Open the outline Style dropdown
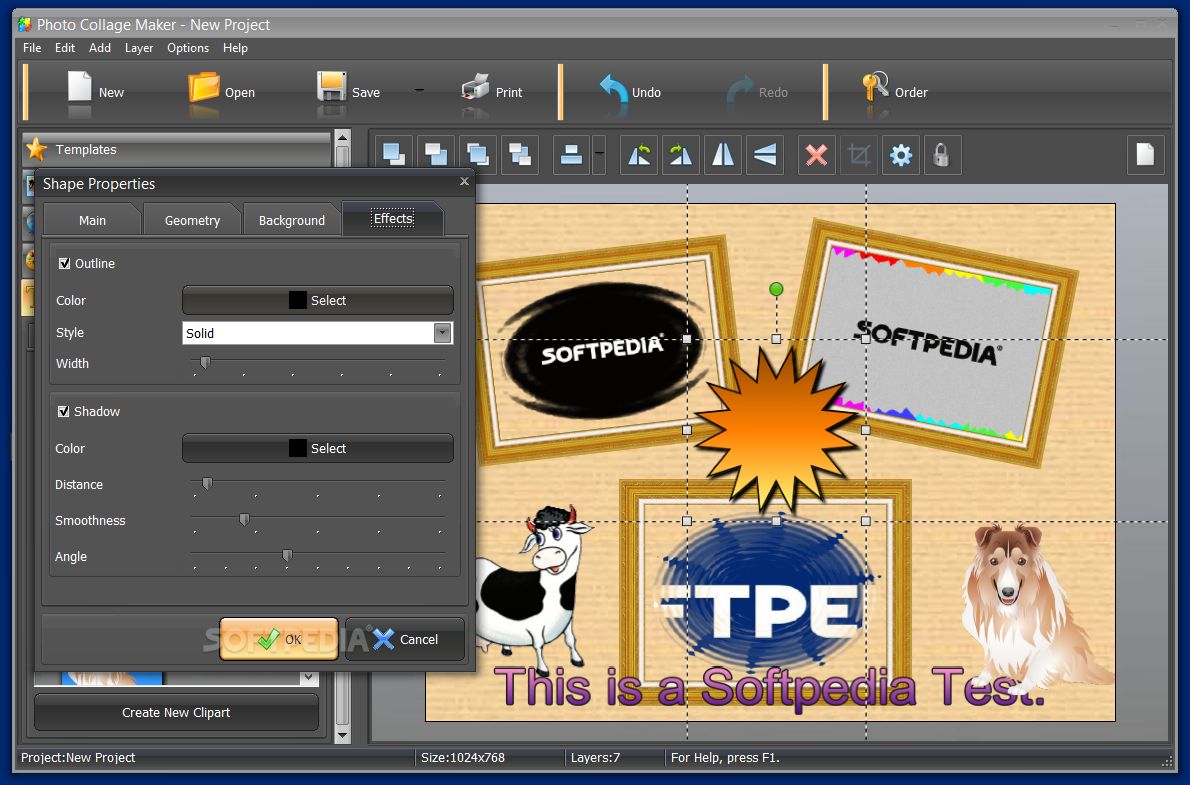1190x785 pixels. (x=442, y=333)
